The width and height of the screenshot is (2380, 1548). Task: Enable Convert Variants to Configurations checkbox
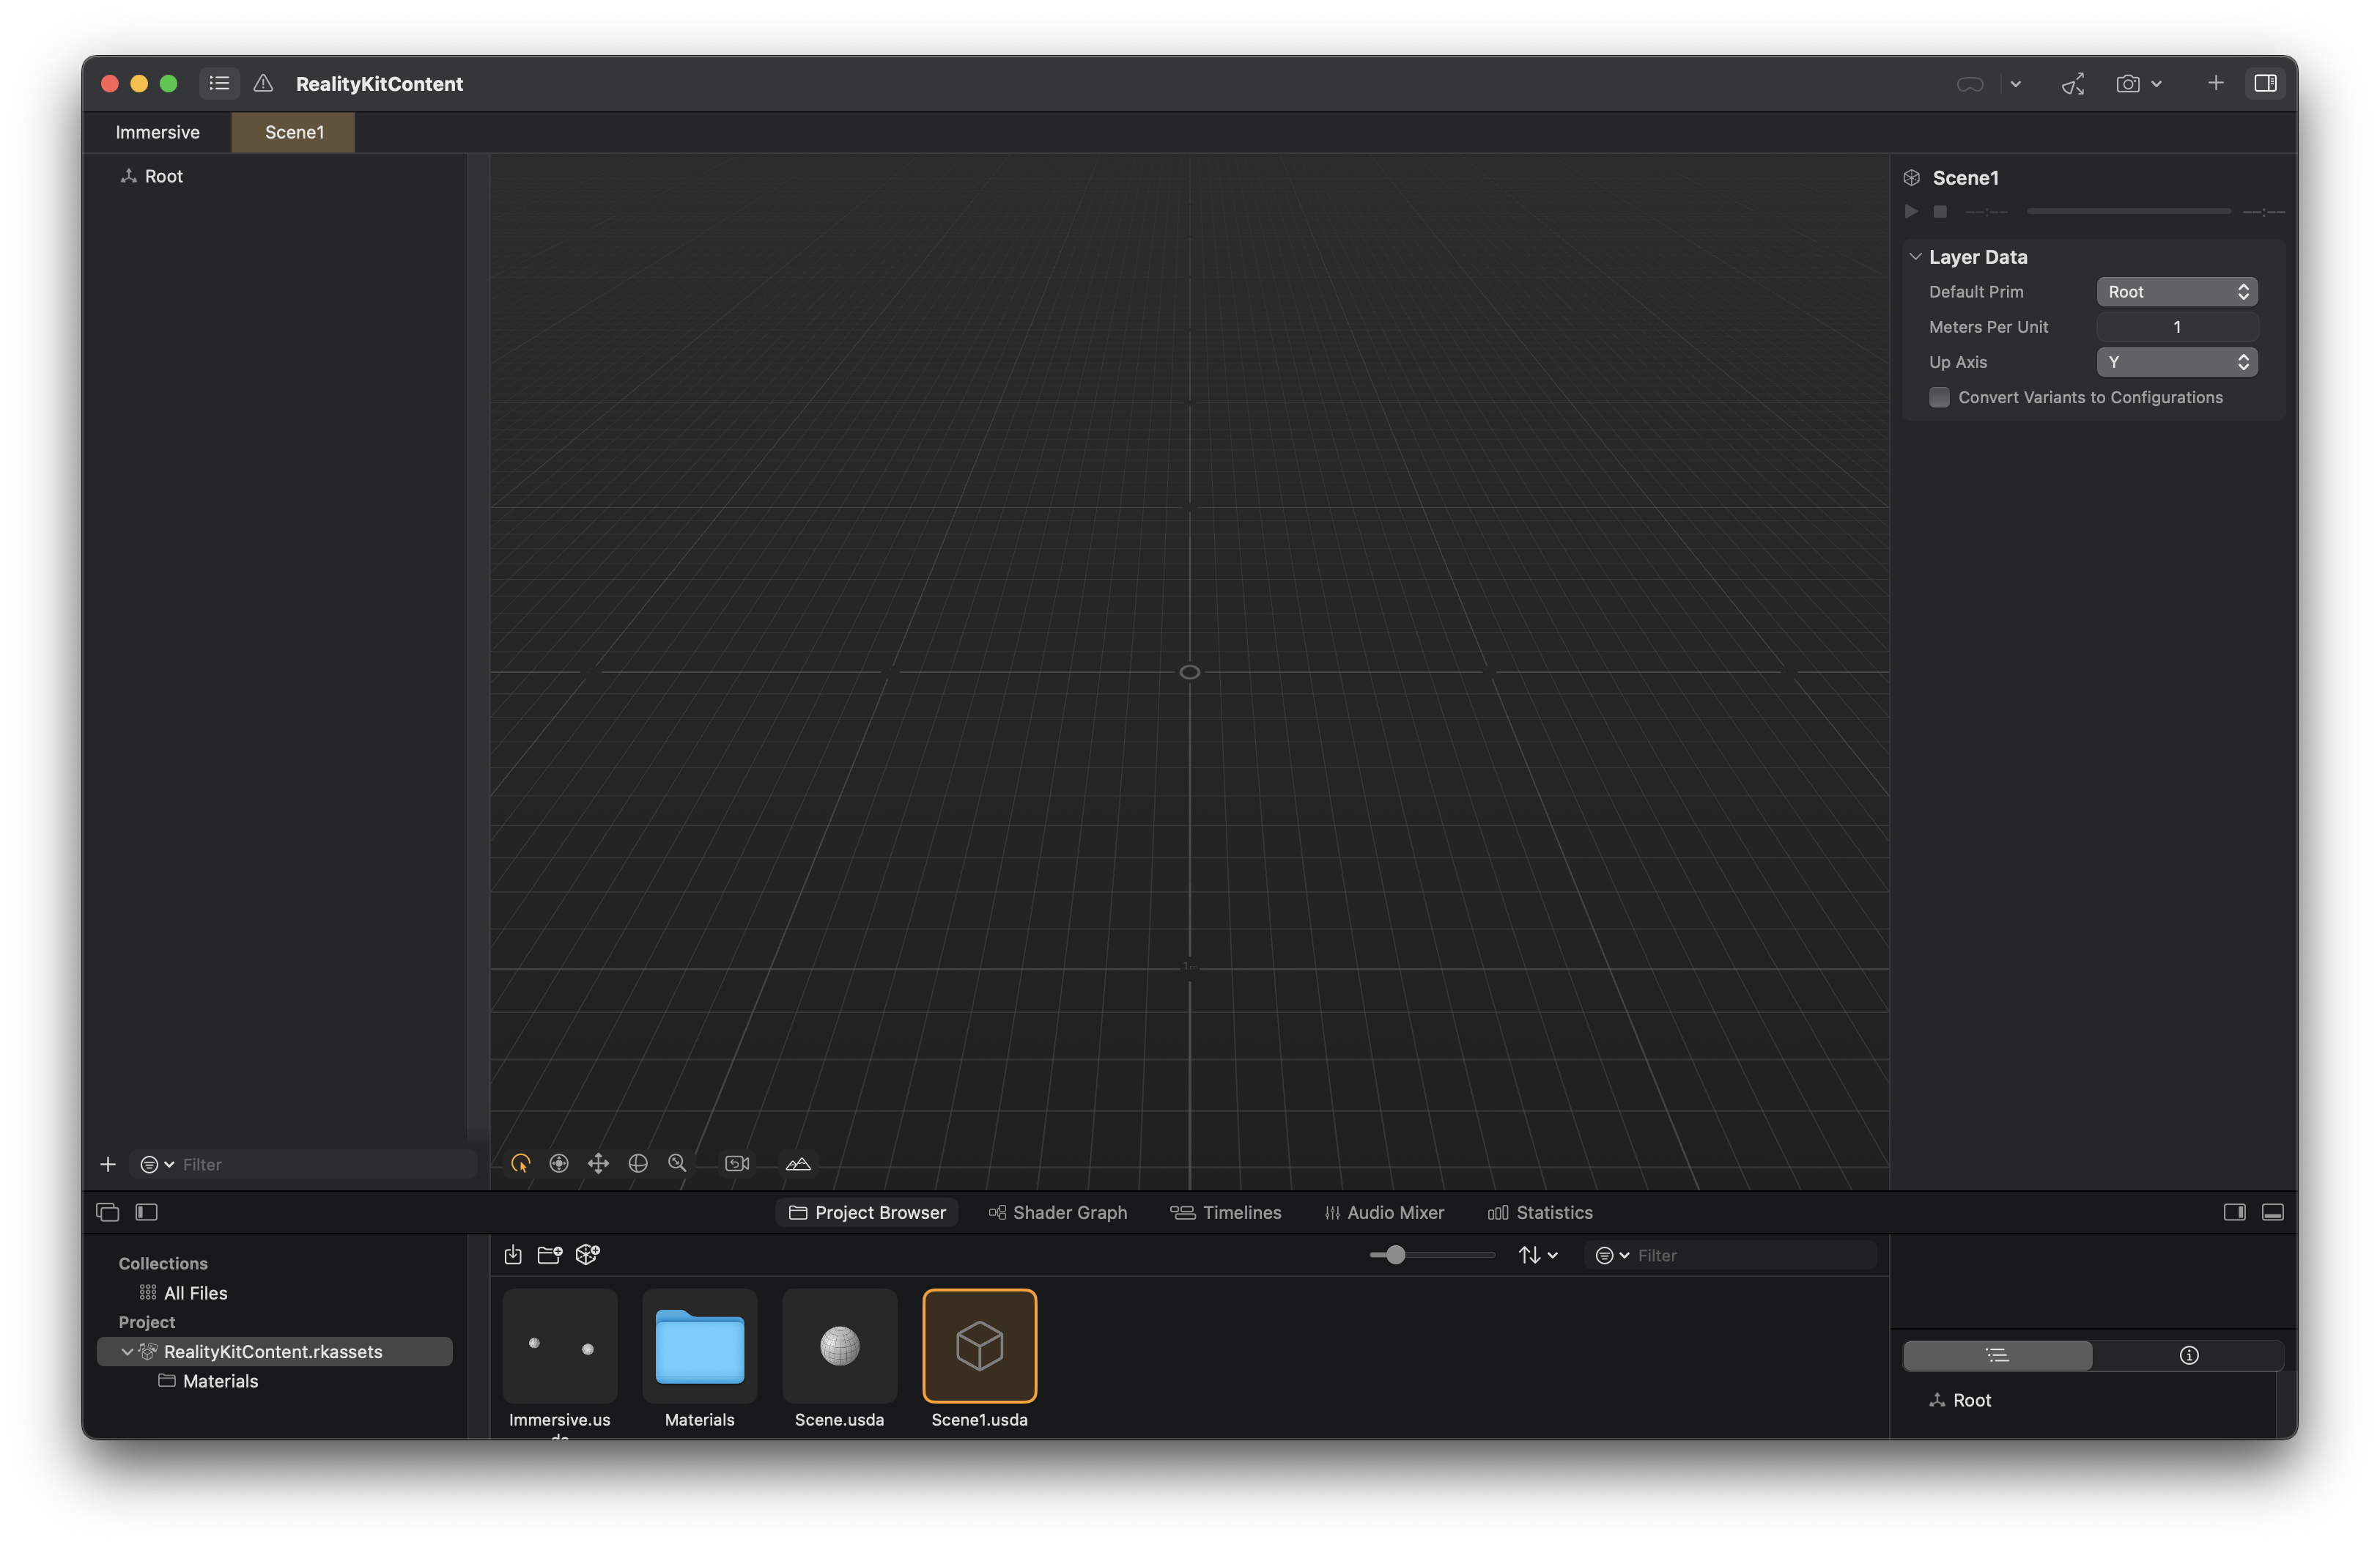(x=1939, y=397)
